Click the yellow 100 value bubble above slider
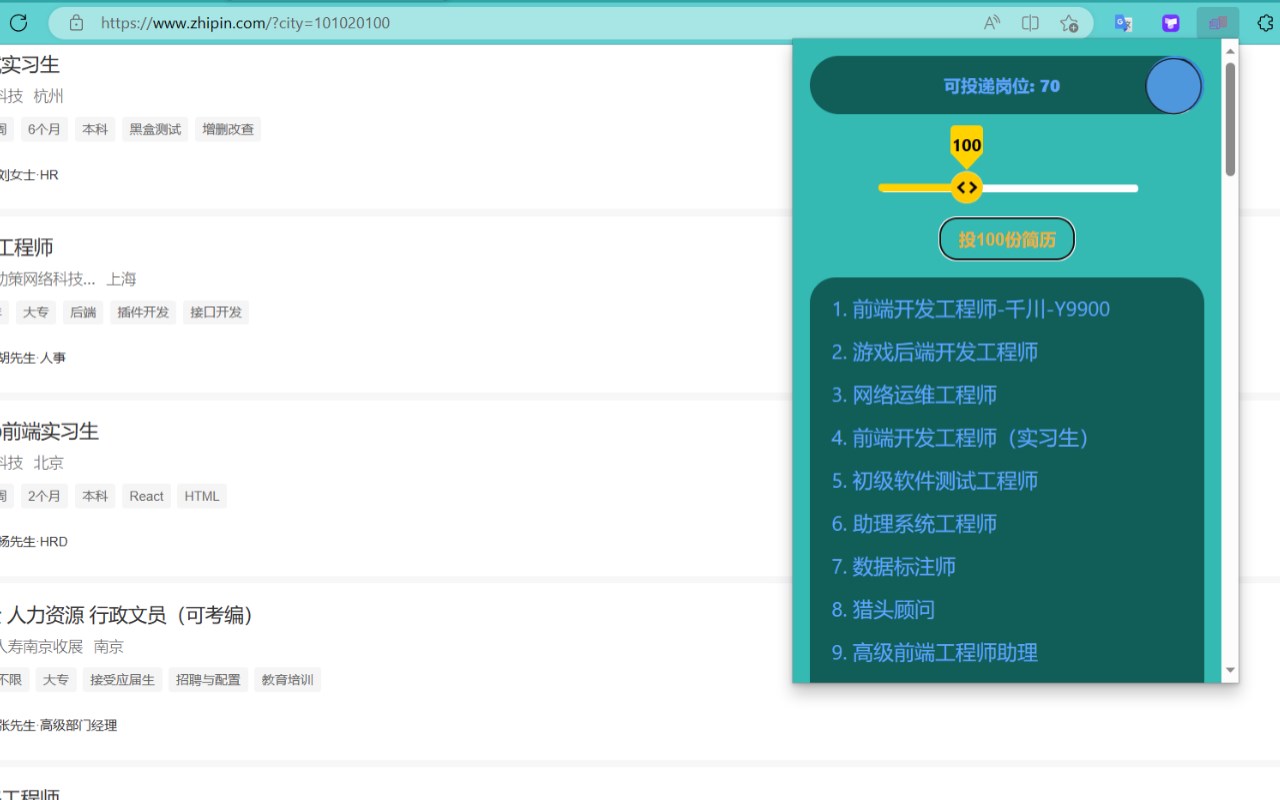The width and height of the screenshot is (1280, 800). tap(966, 144)
